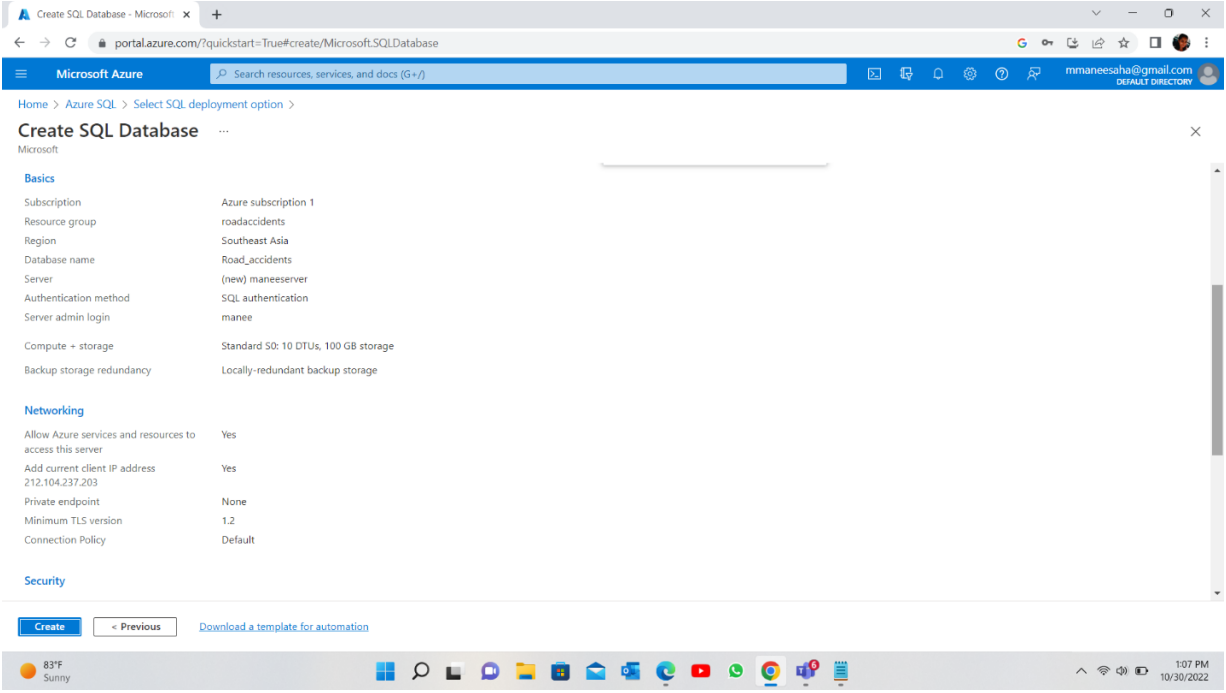Screen dimensions: 1226x693
Task: Select the Create SQL Database browser tab
Action: pos(104,15)
